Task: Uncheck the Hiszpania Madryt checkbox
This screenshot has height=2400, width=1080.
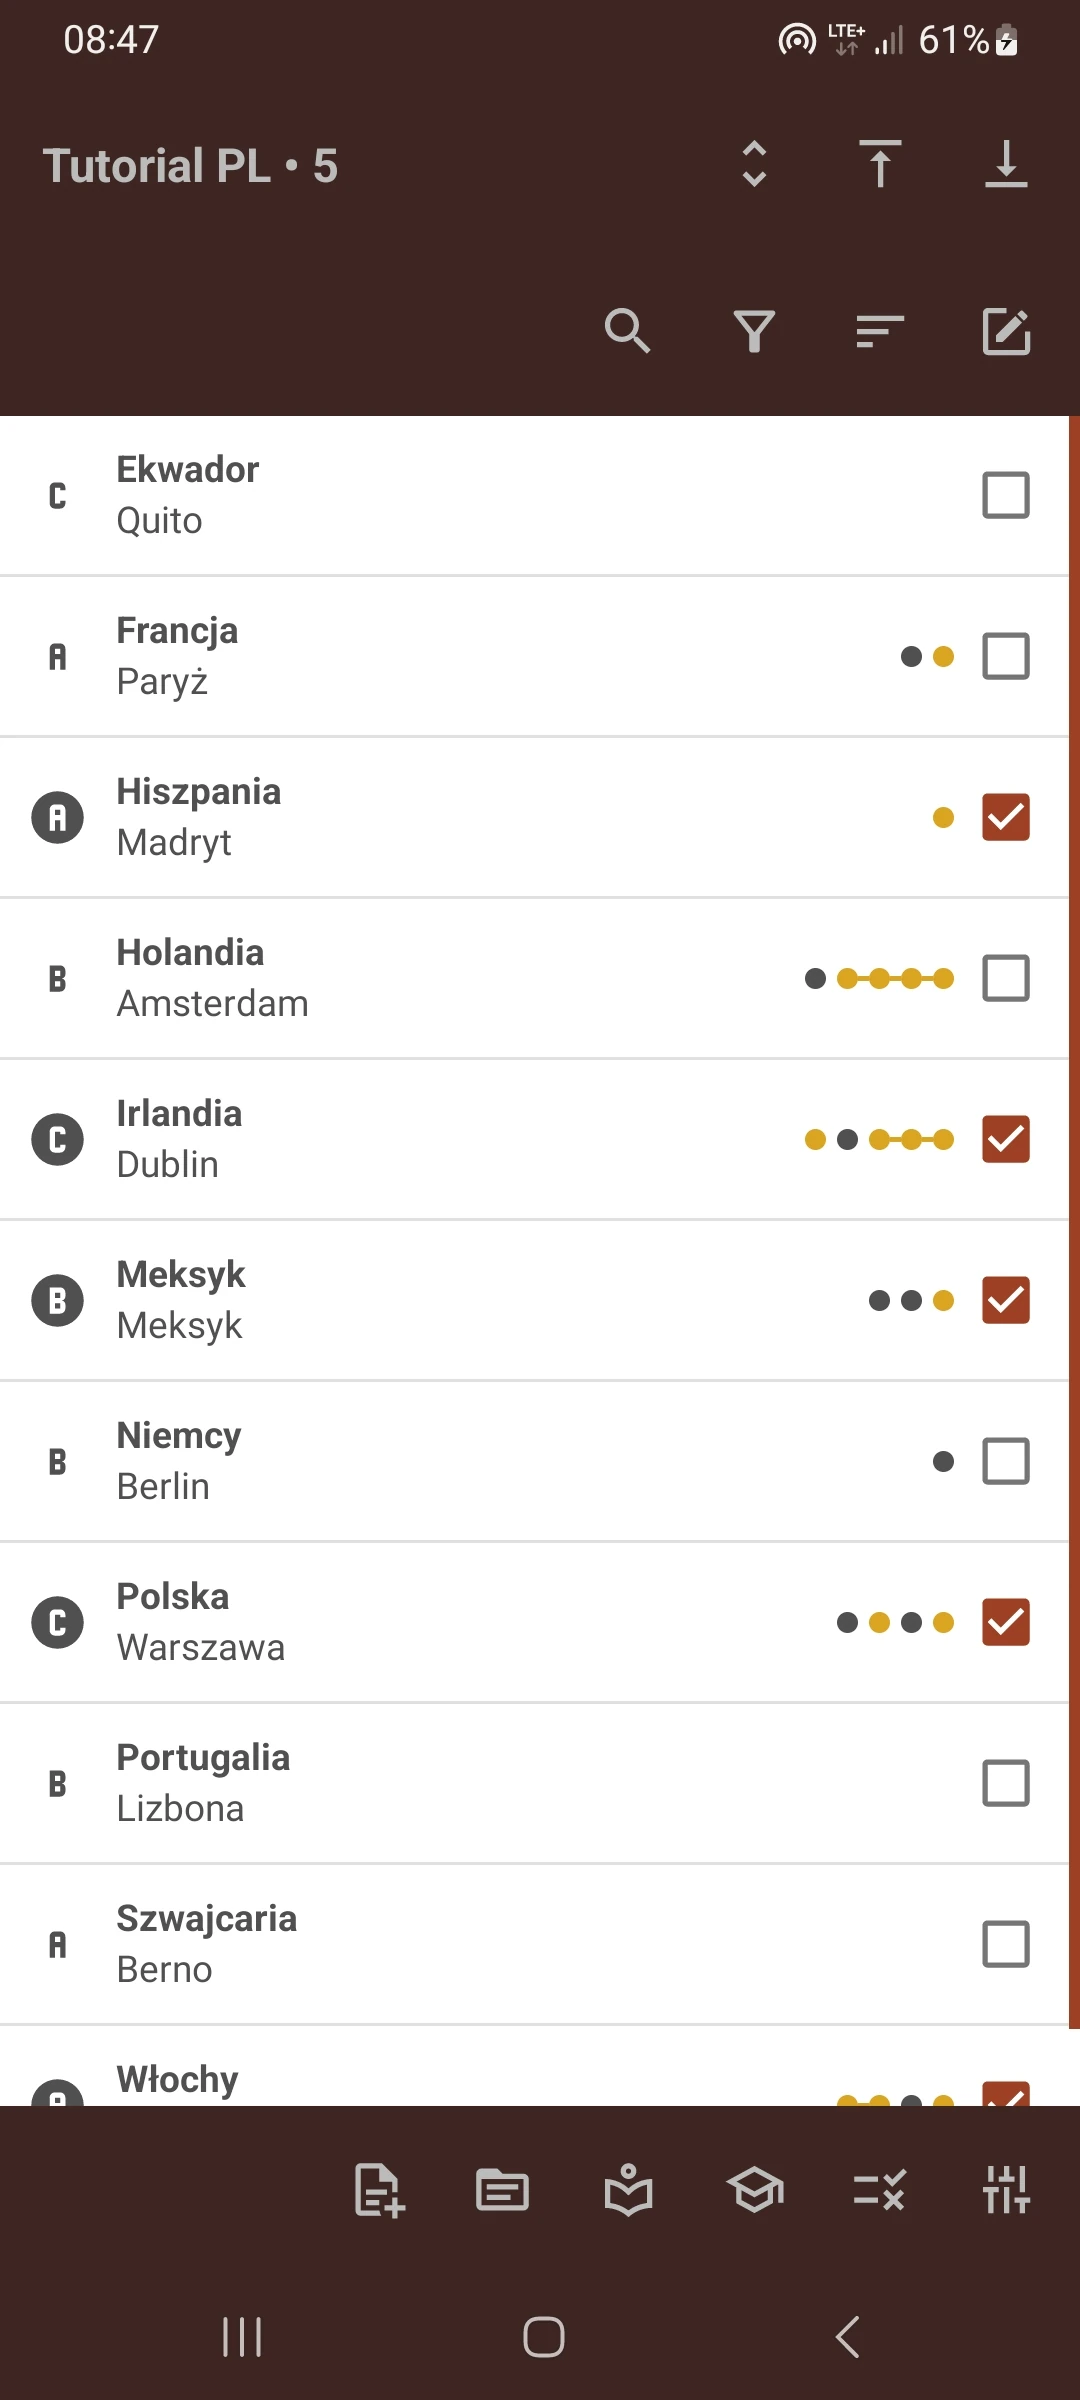Action: [1005, 817]
